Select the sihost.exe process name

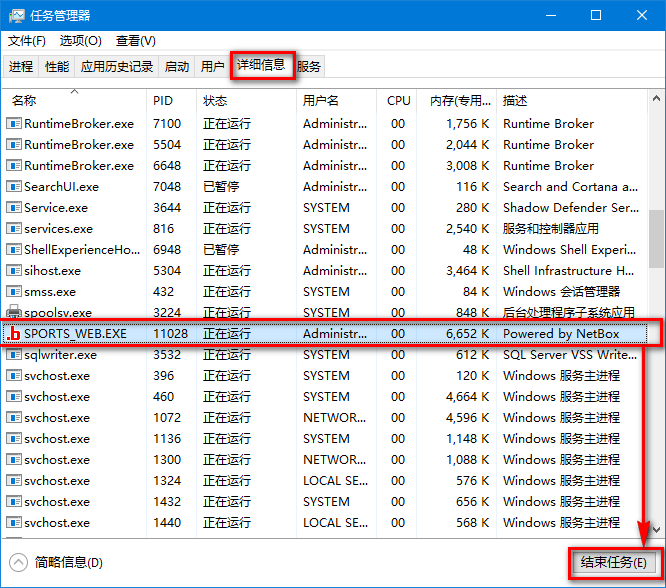pos(52,271)
